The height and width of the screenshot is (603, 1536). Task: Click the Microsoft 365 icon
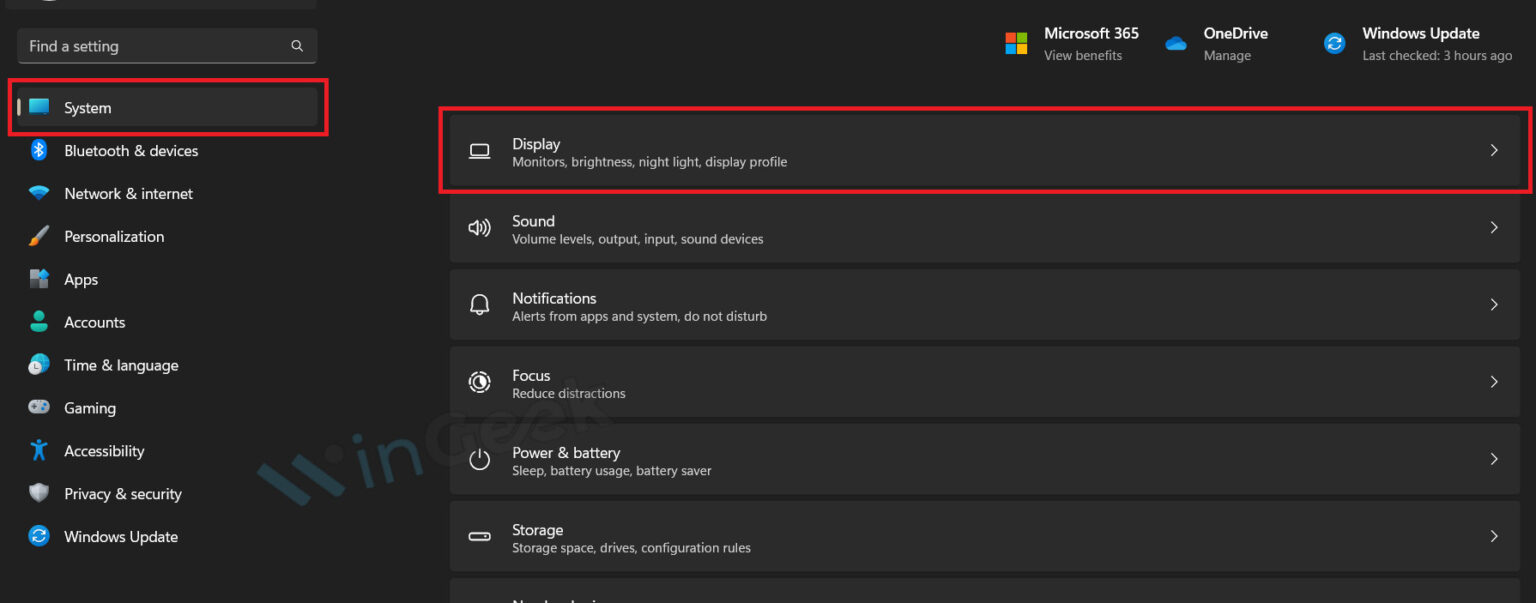pos(1015,43)
